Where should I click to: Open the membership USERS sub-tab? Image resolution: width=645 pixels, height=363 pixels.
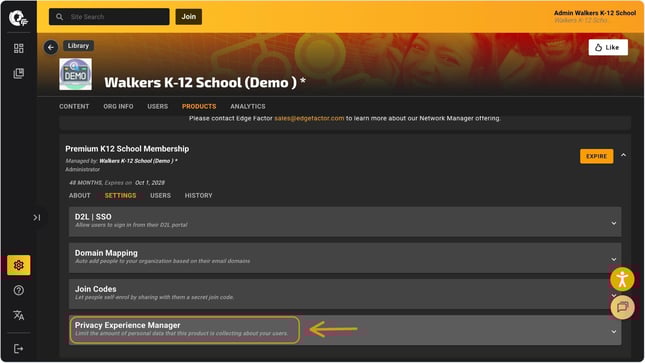pos(160,195)
